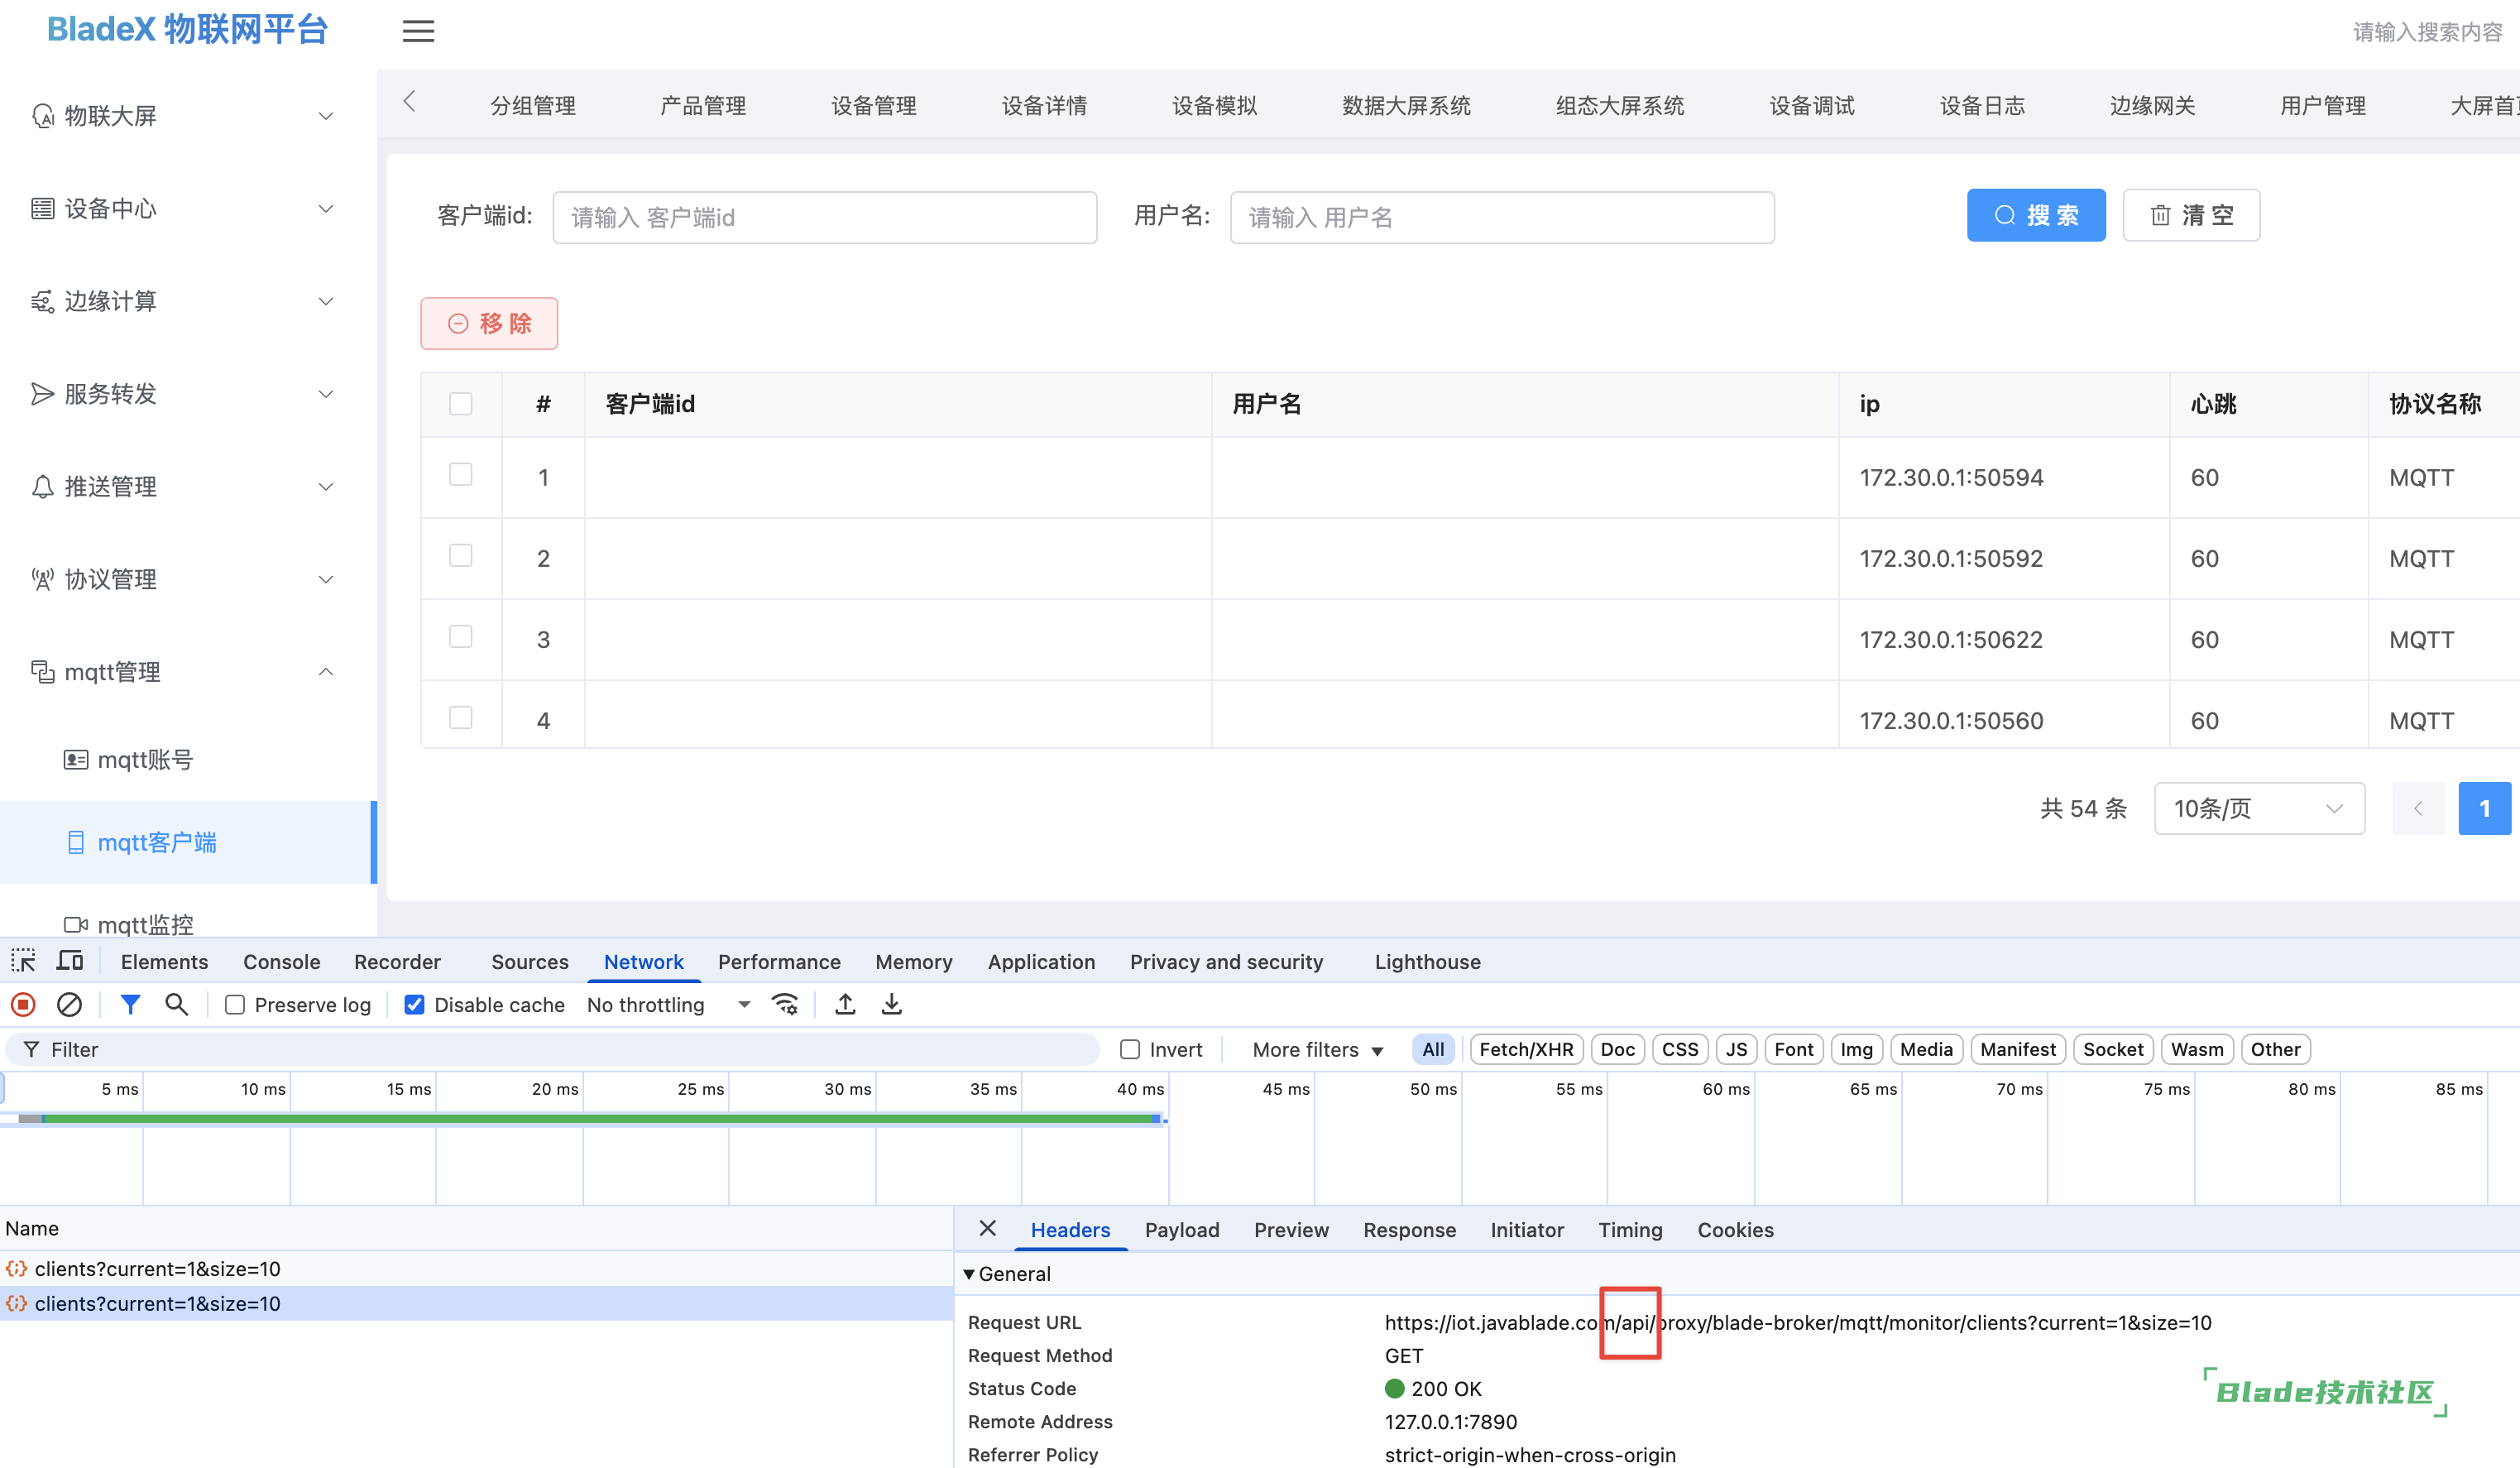Open network search magnifier
Image resolution: width=2520 pixels, height=1468 pixels.
pos(176,1004)
